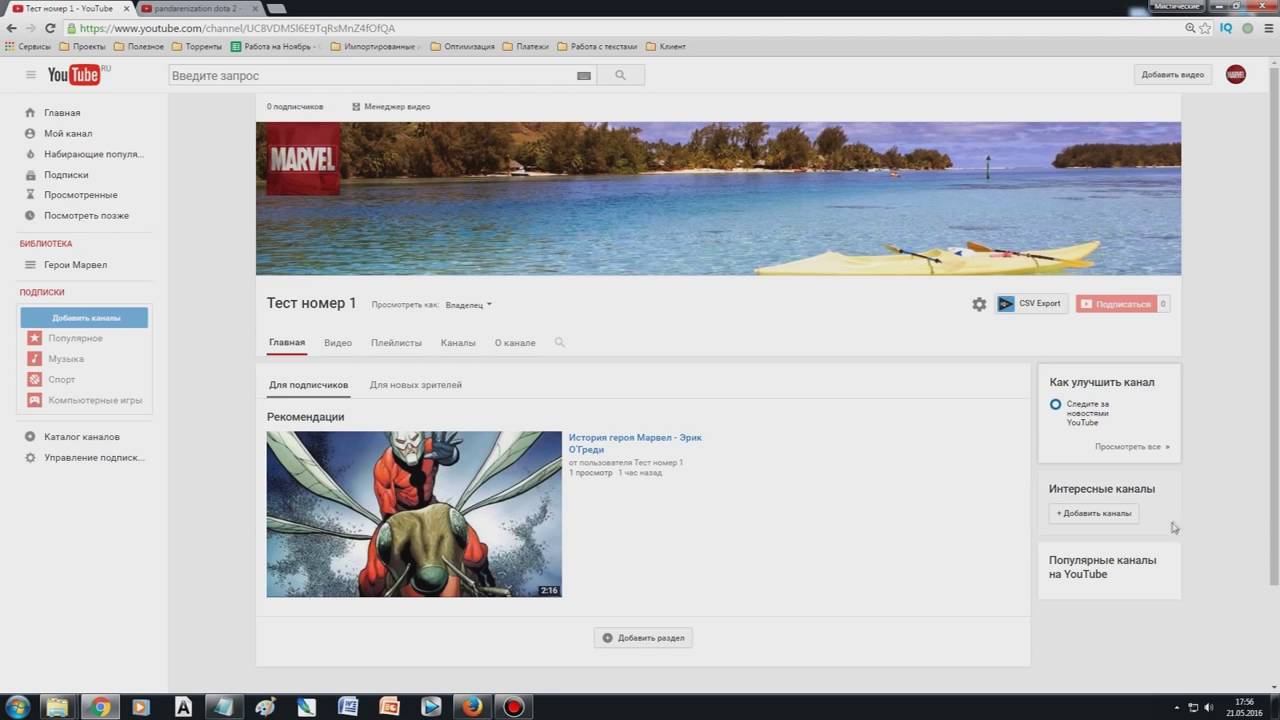Expand the Владелец view-as dropdown

tap(469, 305)
